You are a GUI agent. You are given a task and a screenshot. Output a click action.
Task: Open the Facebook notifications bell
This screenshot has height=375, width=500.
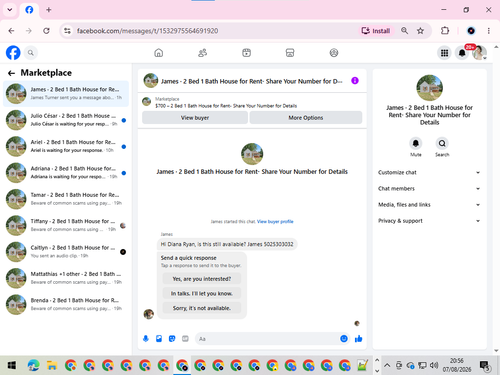pyautogui.click(x=462, y=53)
